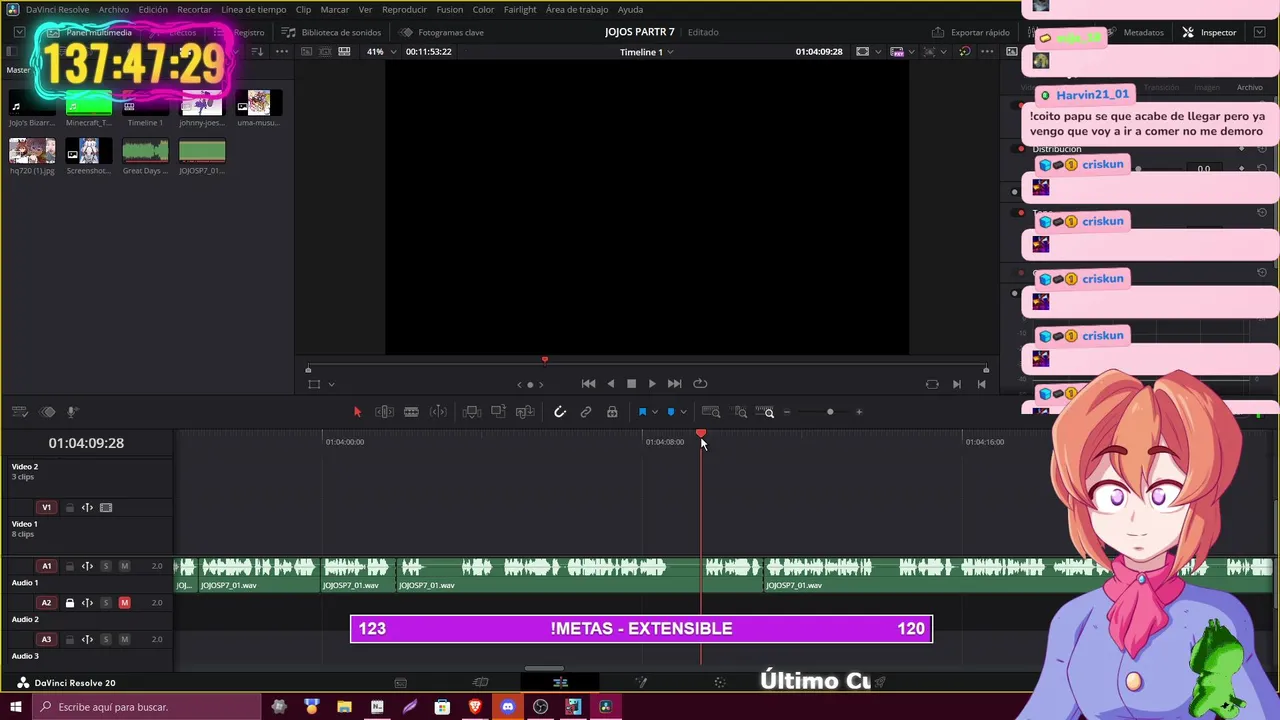Zoom out timeline with minus button

787,412
